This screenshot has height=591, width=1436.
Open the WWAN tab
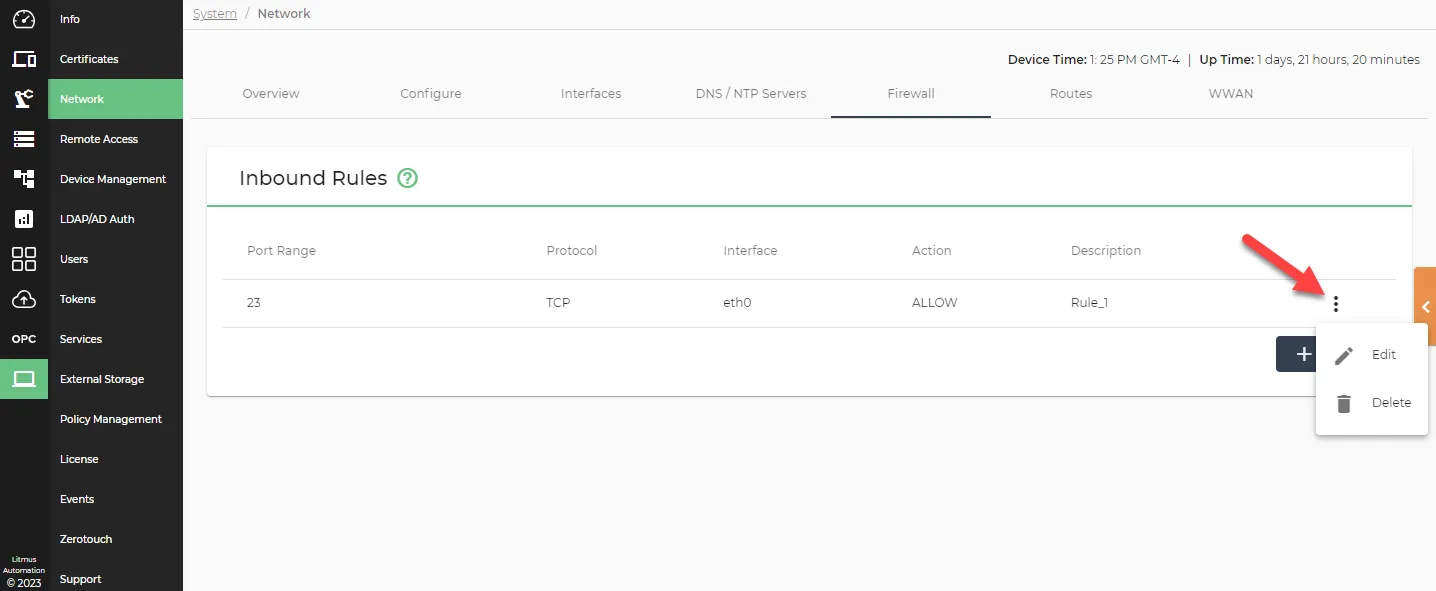click(1231, 94)
